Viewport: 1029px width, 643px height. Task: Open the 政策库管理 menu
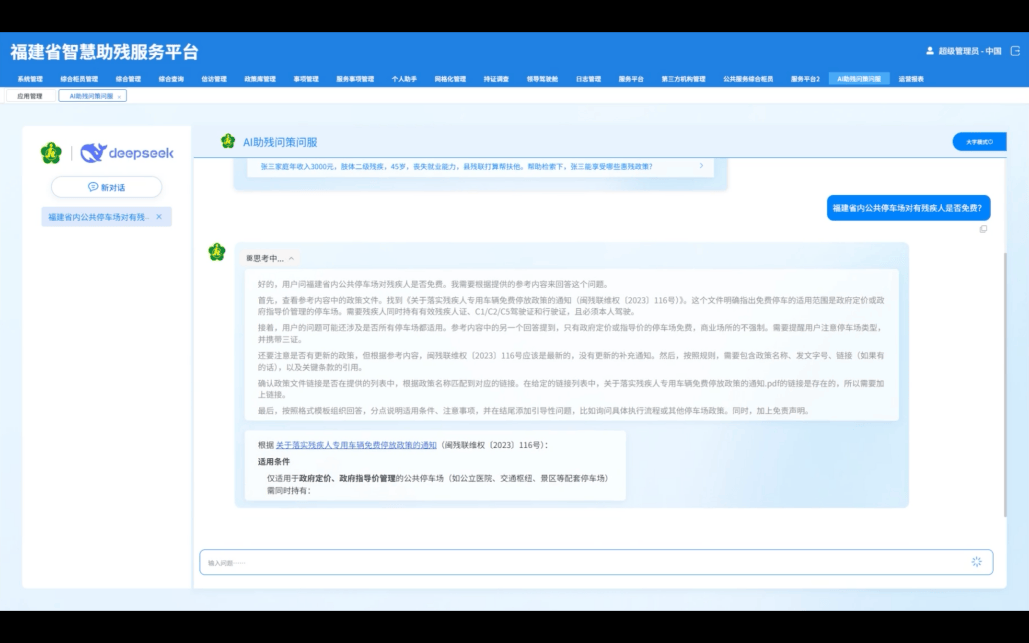point(260,79)
